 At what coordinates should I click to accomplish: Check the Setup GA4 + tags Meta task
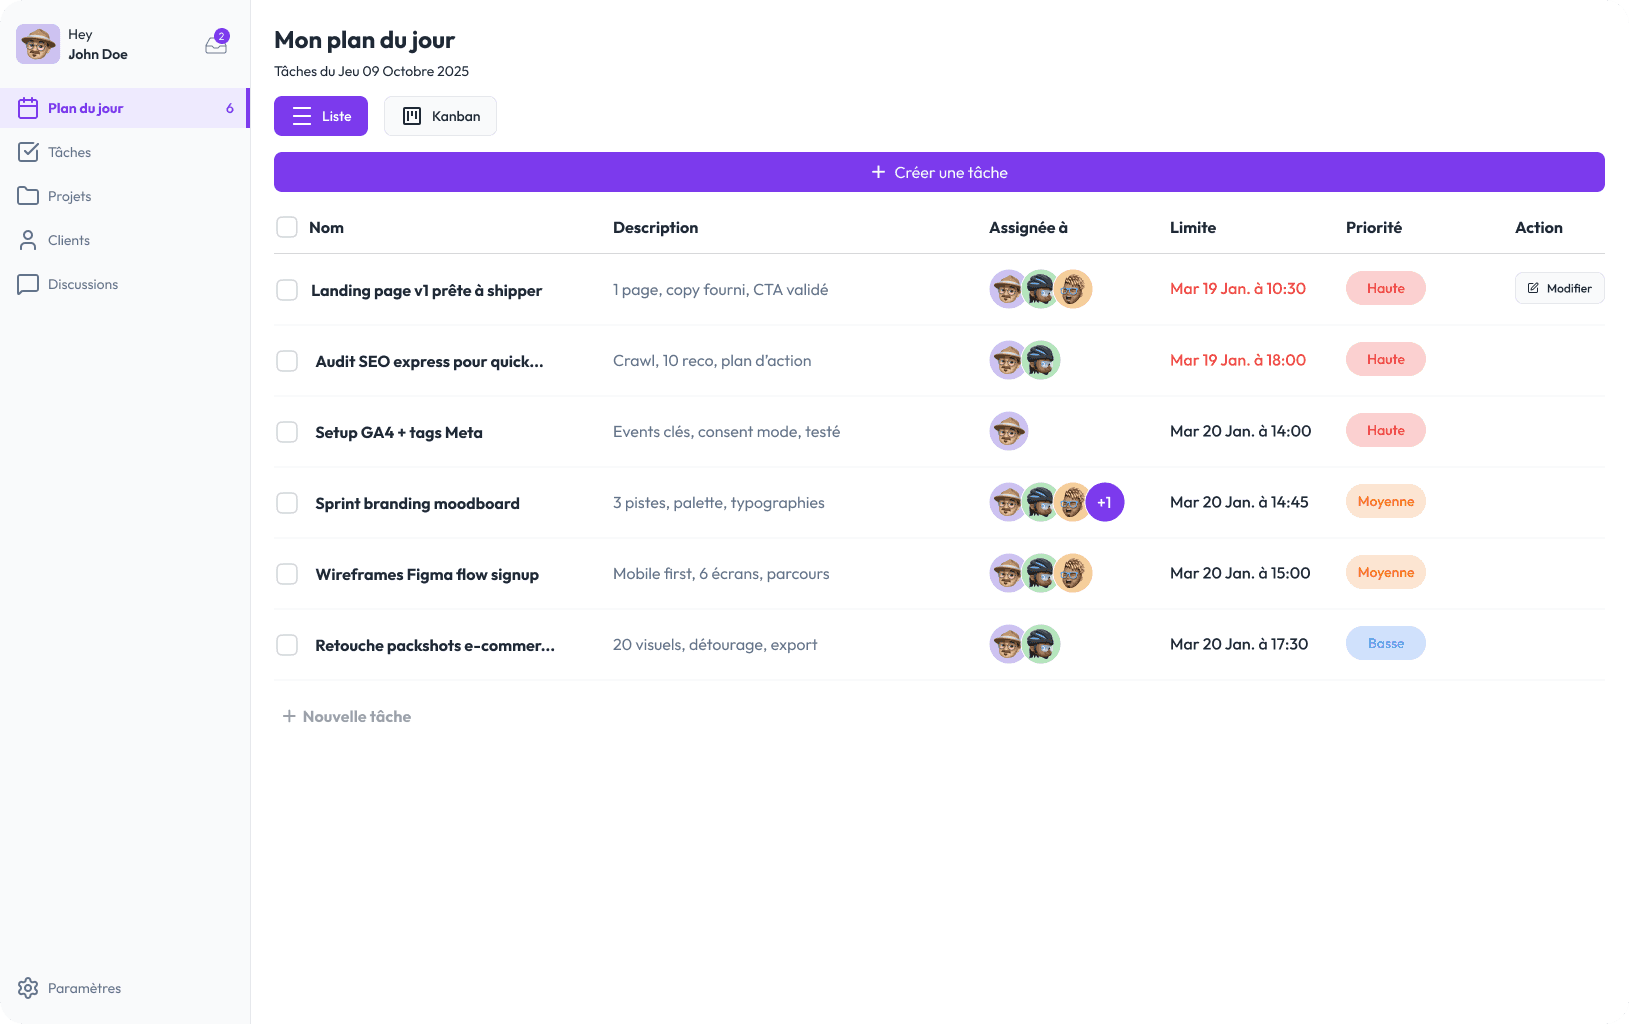coord(287,431)
